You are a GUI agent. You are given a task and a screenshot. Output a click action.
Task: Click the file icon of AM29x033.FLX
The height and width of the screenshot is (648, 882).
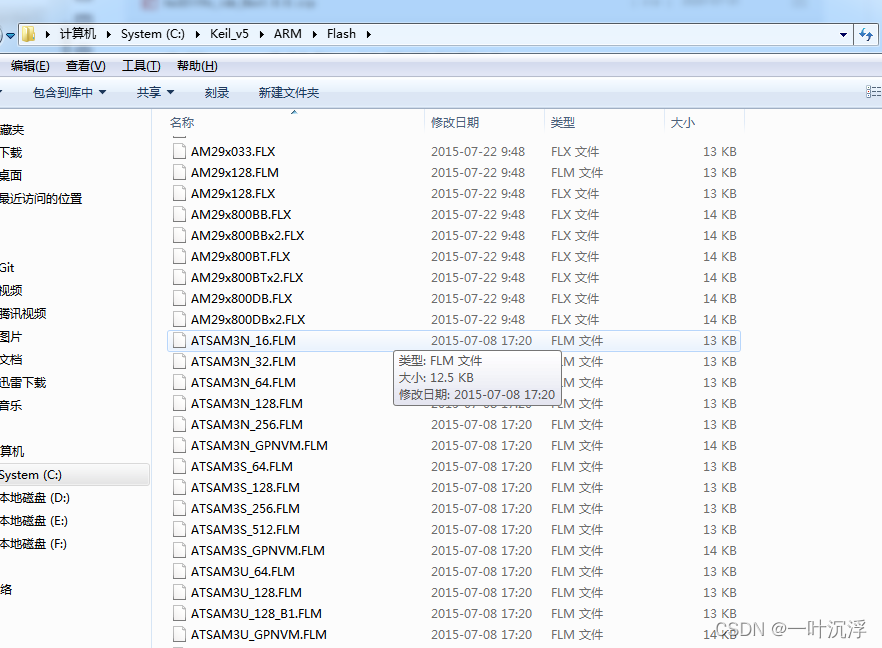[x=179, y=151]
